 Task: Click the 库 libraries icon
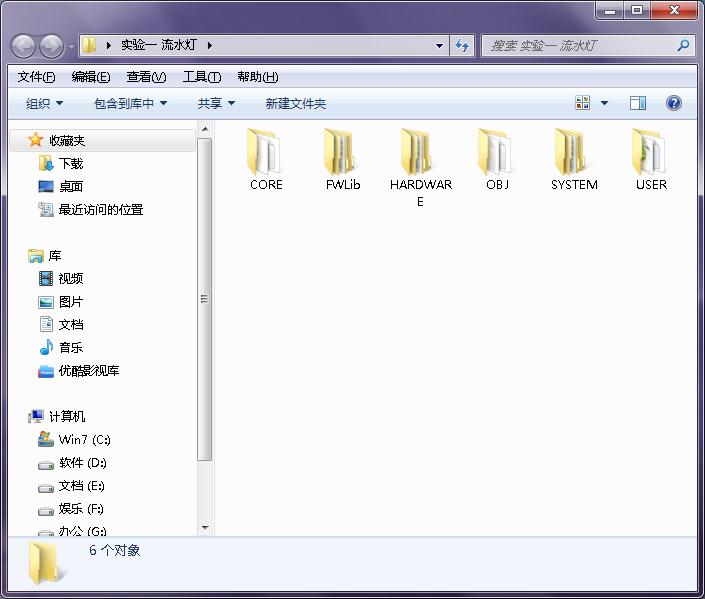pos(36,256)
